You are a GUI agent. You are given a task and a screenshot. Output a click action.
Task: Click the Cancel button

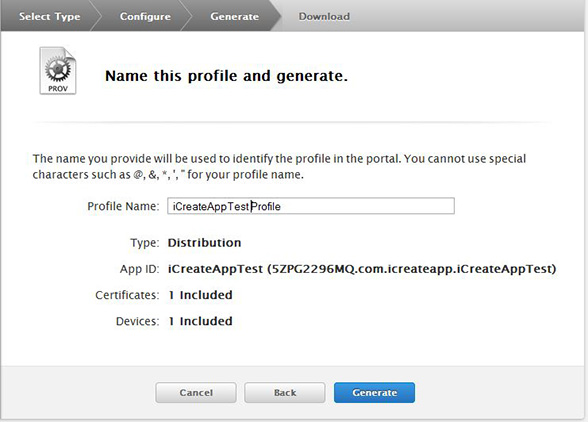(x=196, y=393)
